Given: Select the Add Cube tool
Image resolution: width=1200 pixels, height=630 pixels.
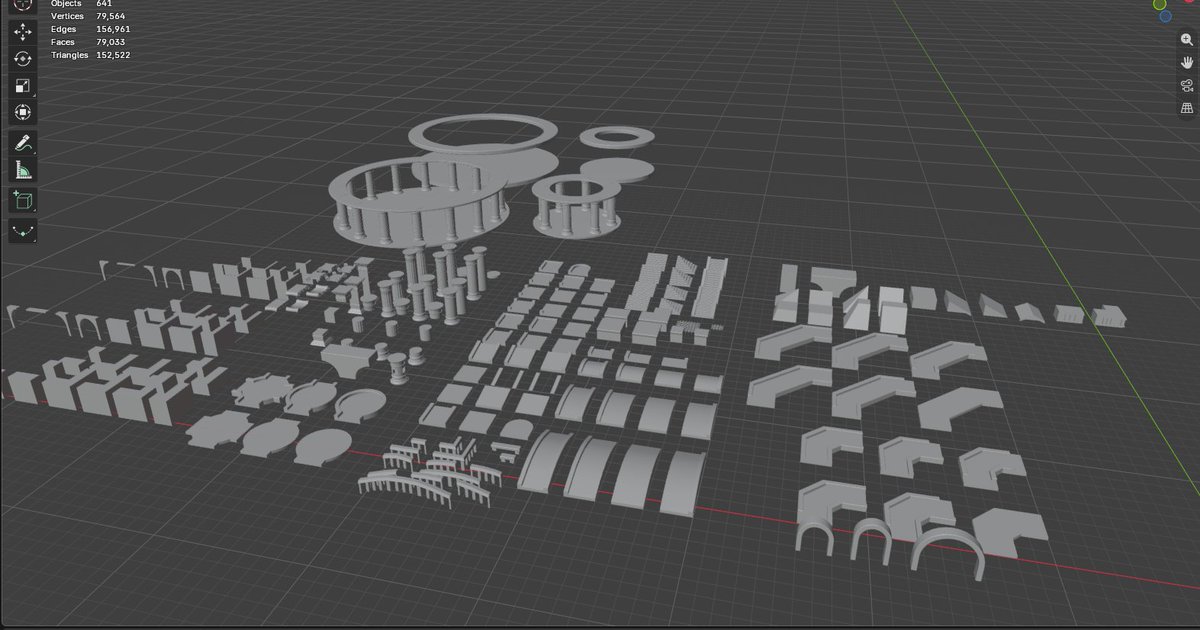Looking at the screenshot, I should coord(23,200).
